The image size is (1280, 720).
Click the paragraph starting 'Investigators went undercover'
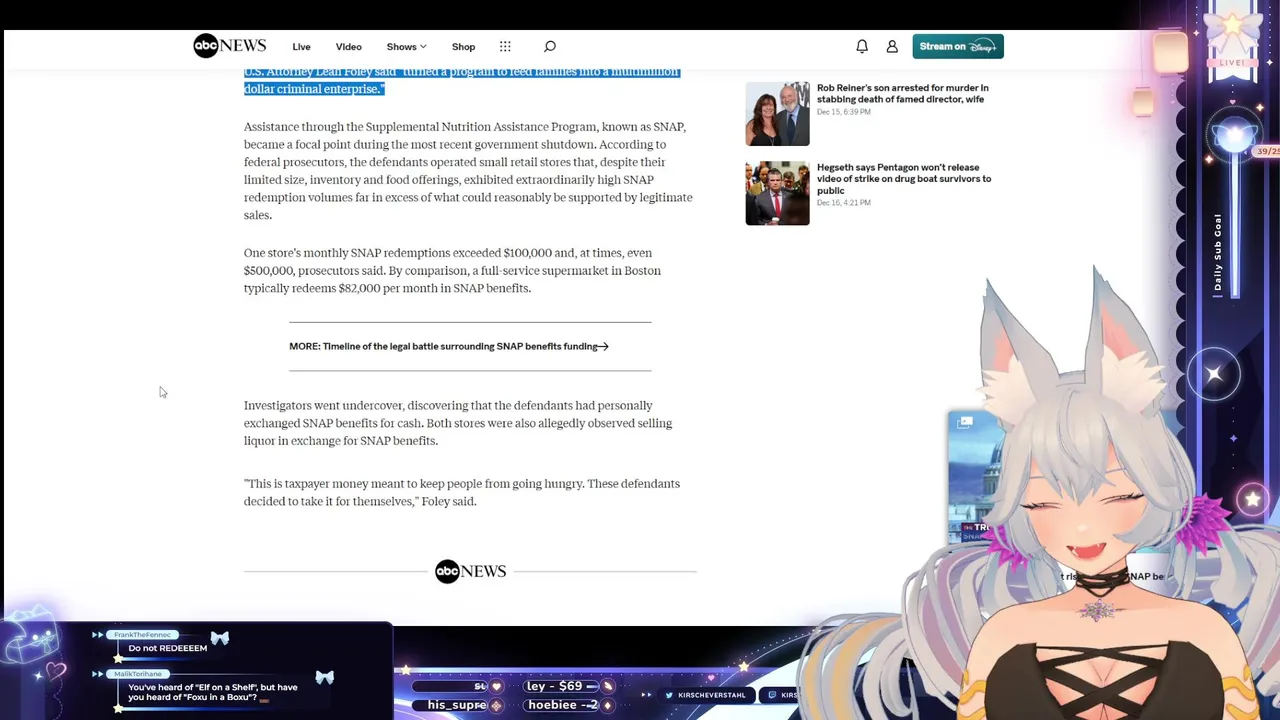pos(458,423)
